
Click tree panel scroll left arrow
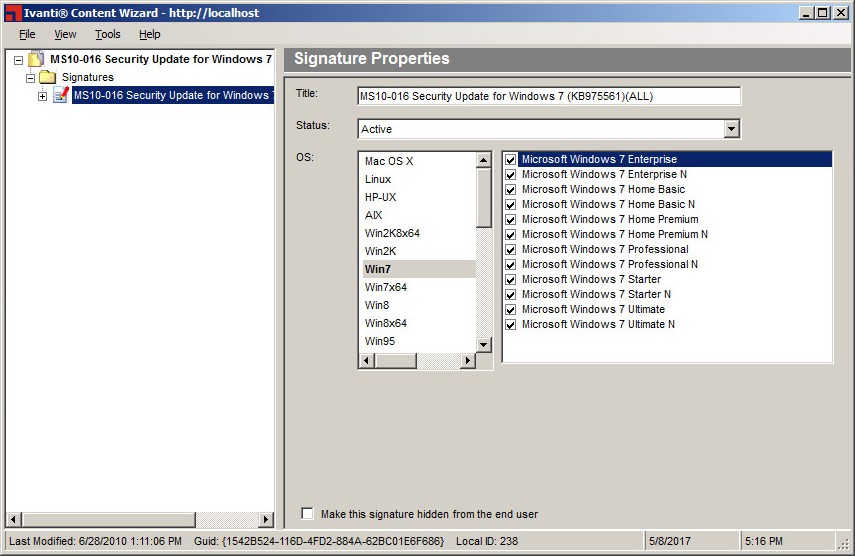coord(15,519)
